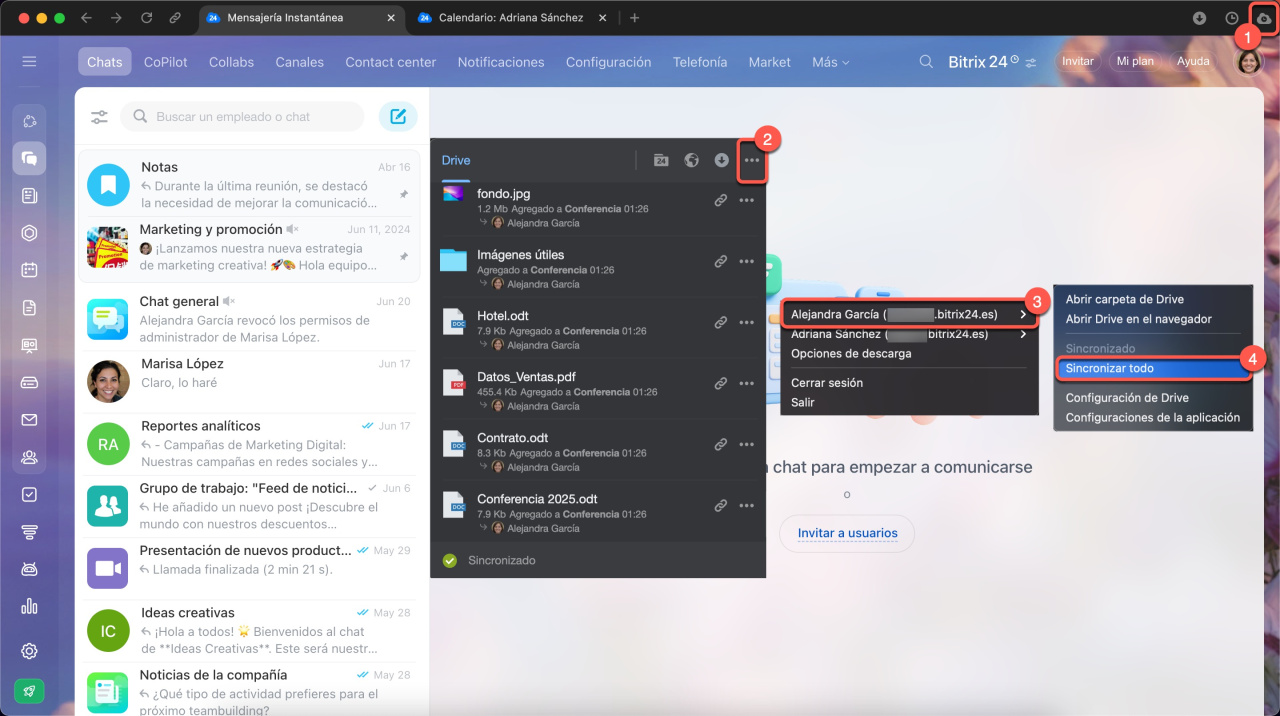The width and height of the screenshot is (1280, 716).
Task: Open the Collabs tab
Action: tap(231, 62)
